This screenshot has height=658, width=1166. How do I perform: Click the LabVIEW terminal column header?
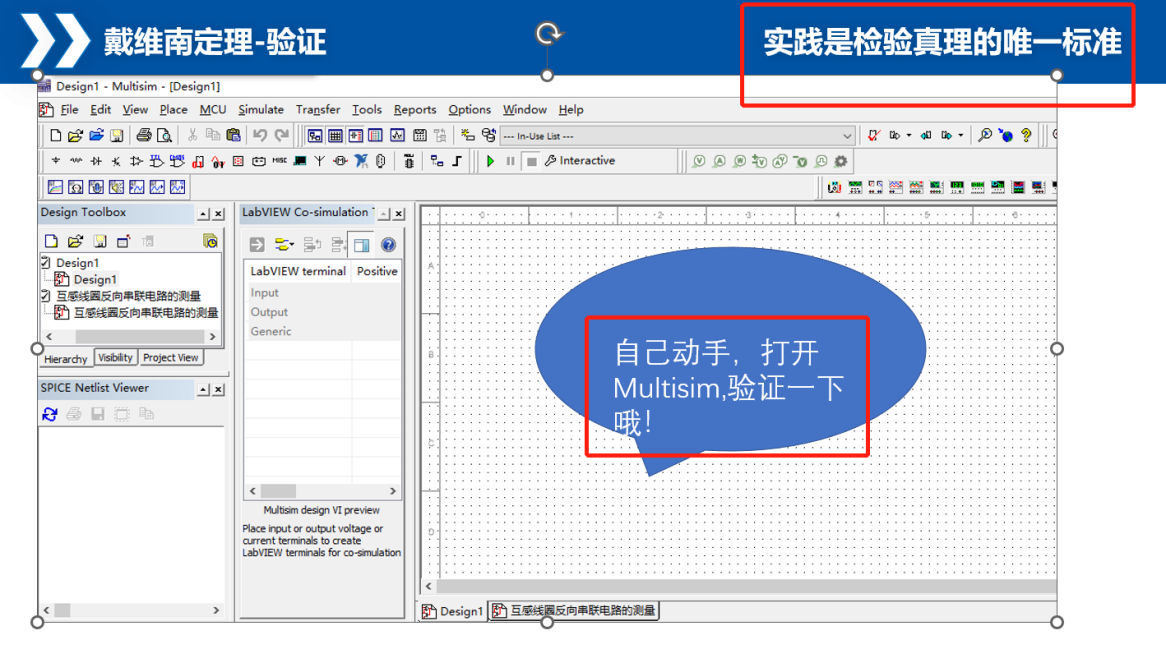tap(297, 271)
